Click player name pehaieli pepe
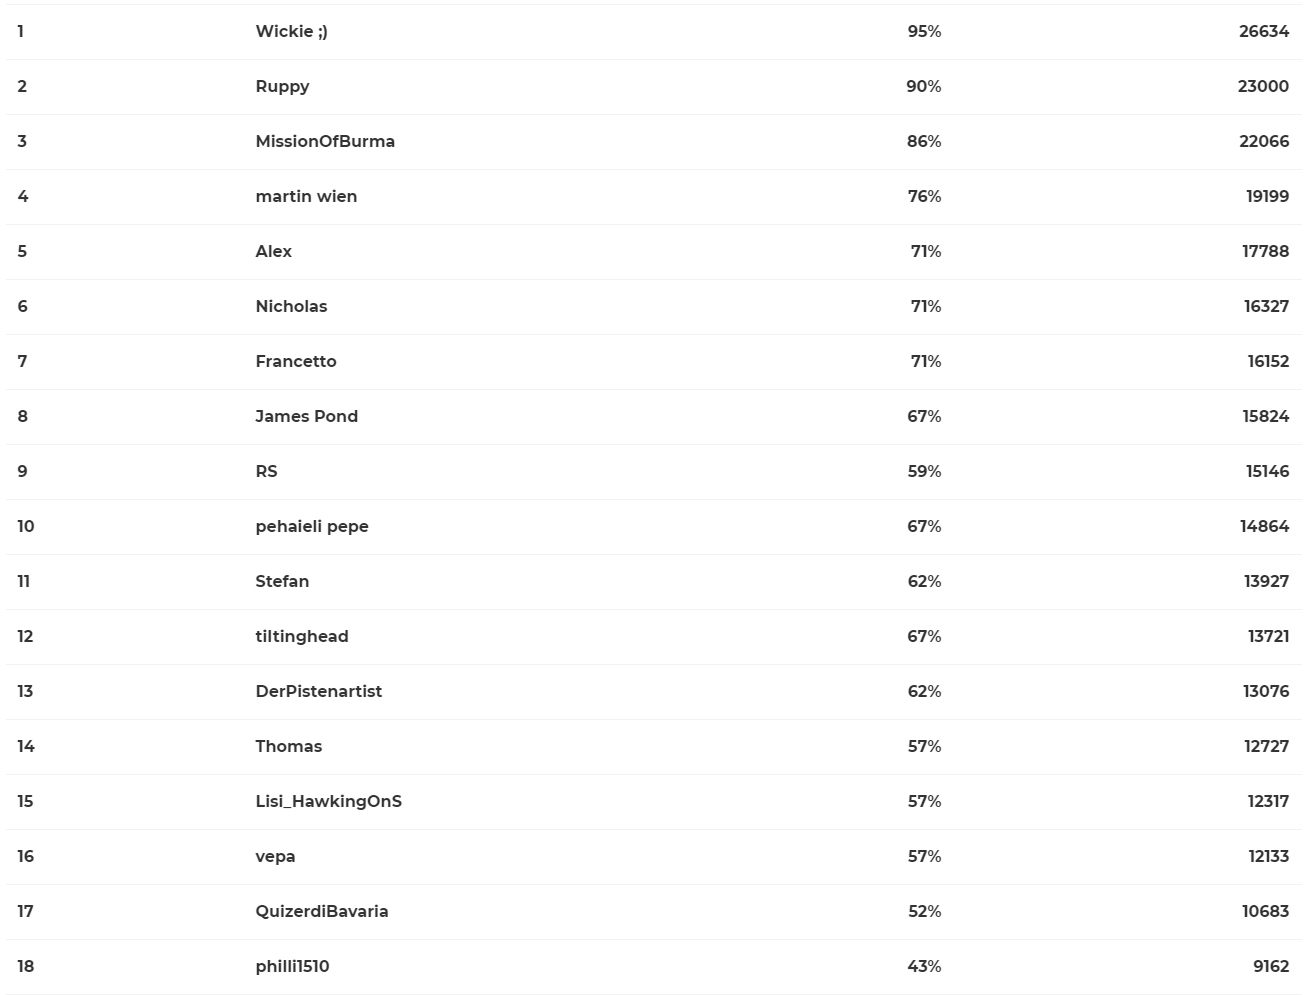 coord(312,527)
